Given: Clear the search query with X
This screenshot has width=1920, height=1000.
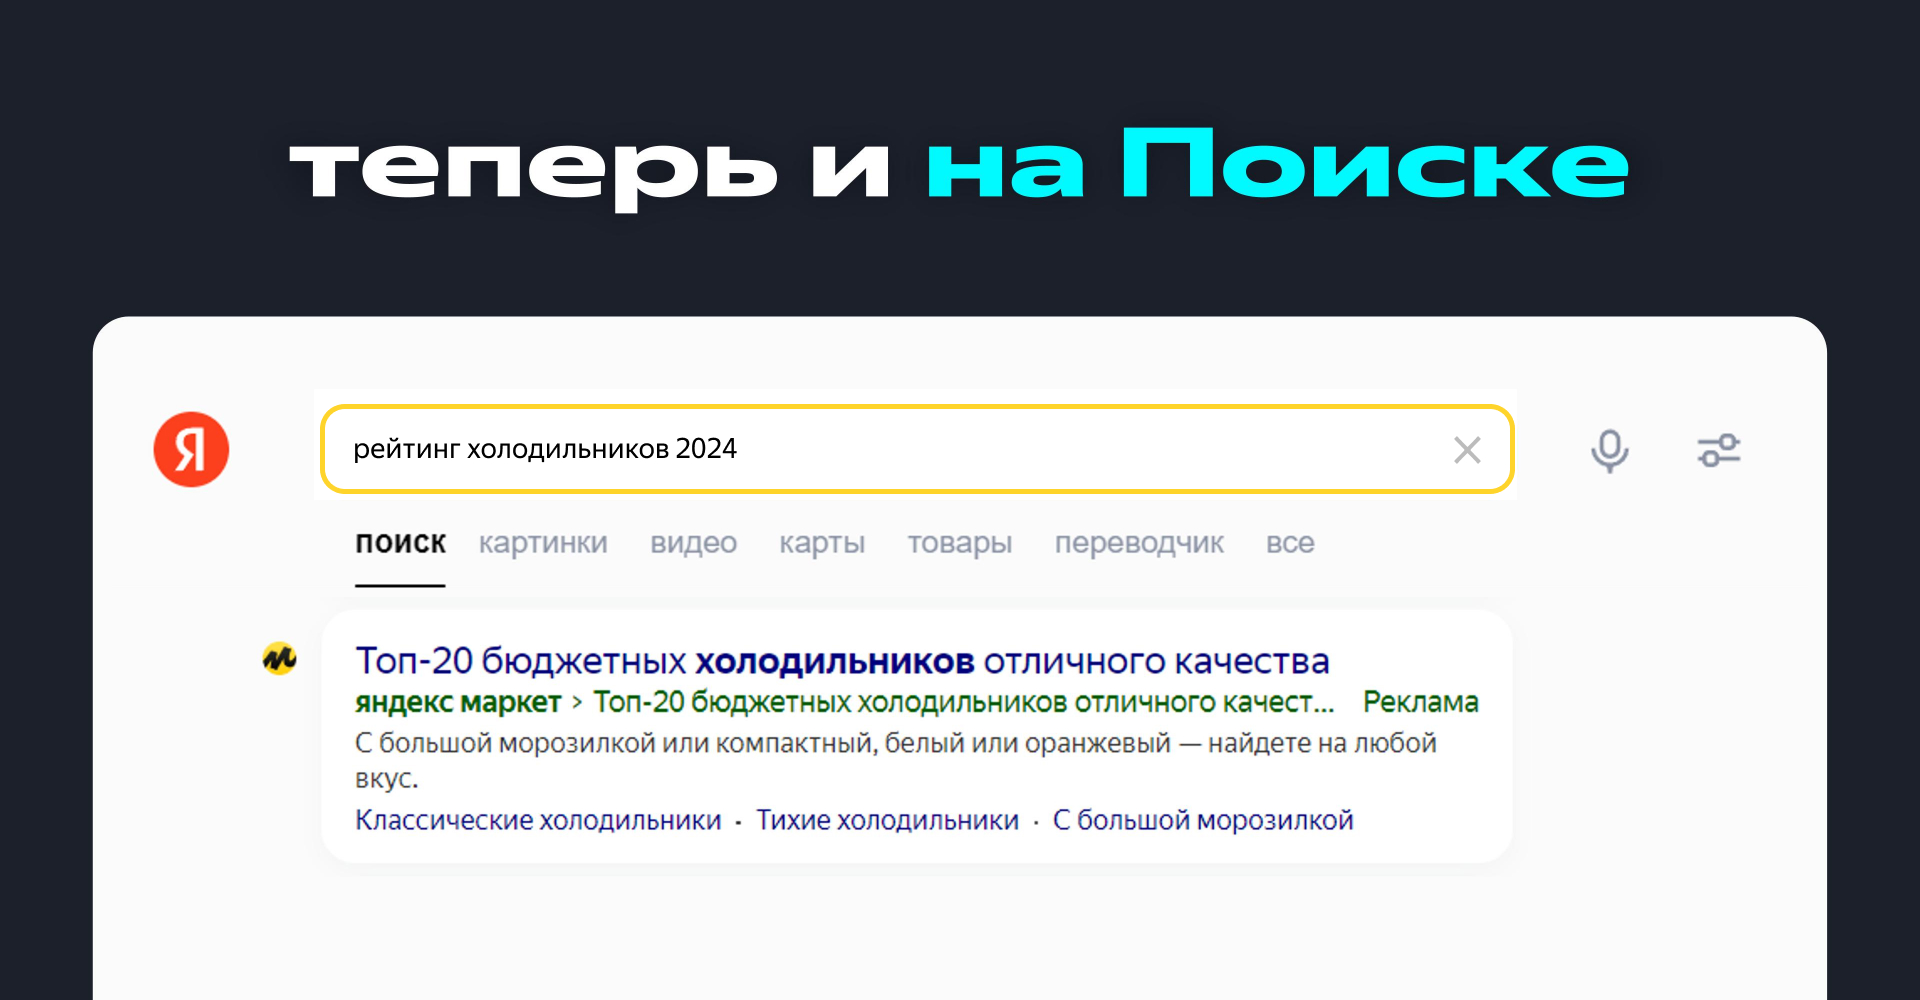Looking at the screenshot, I should click(1467, 450).
